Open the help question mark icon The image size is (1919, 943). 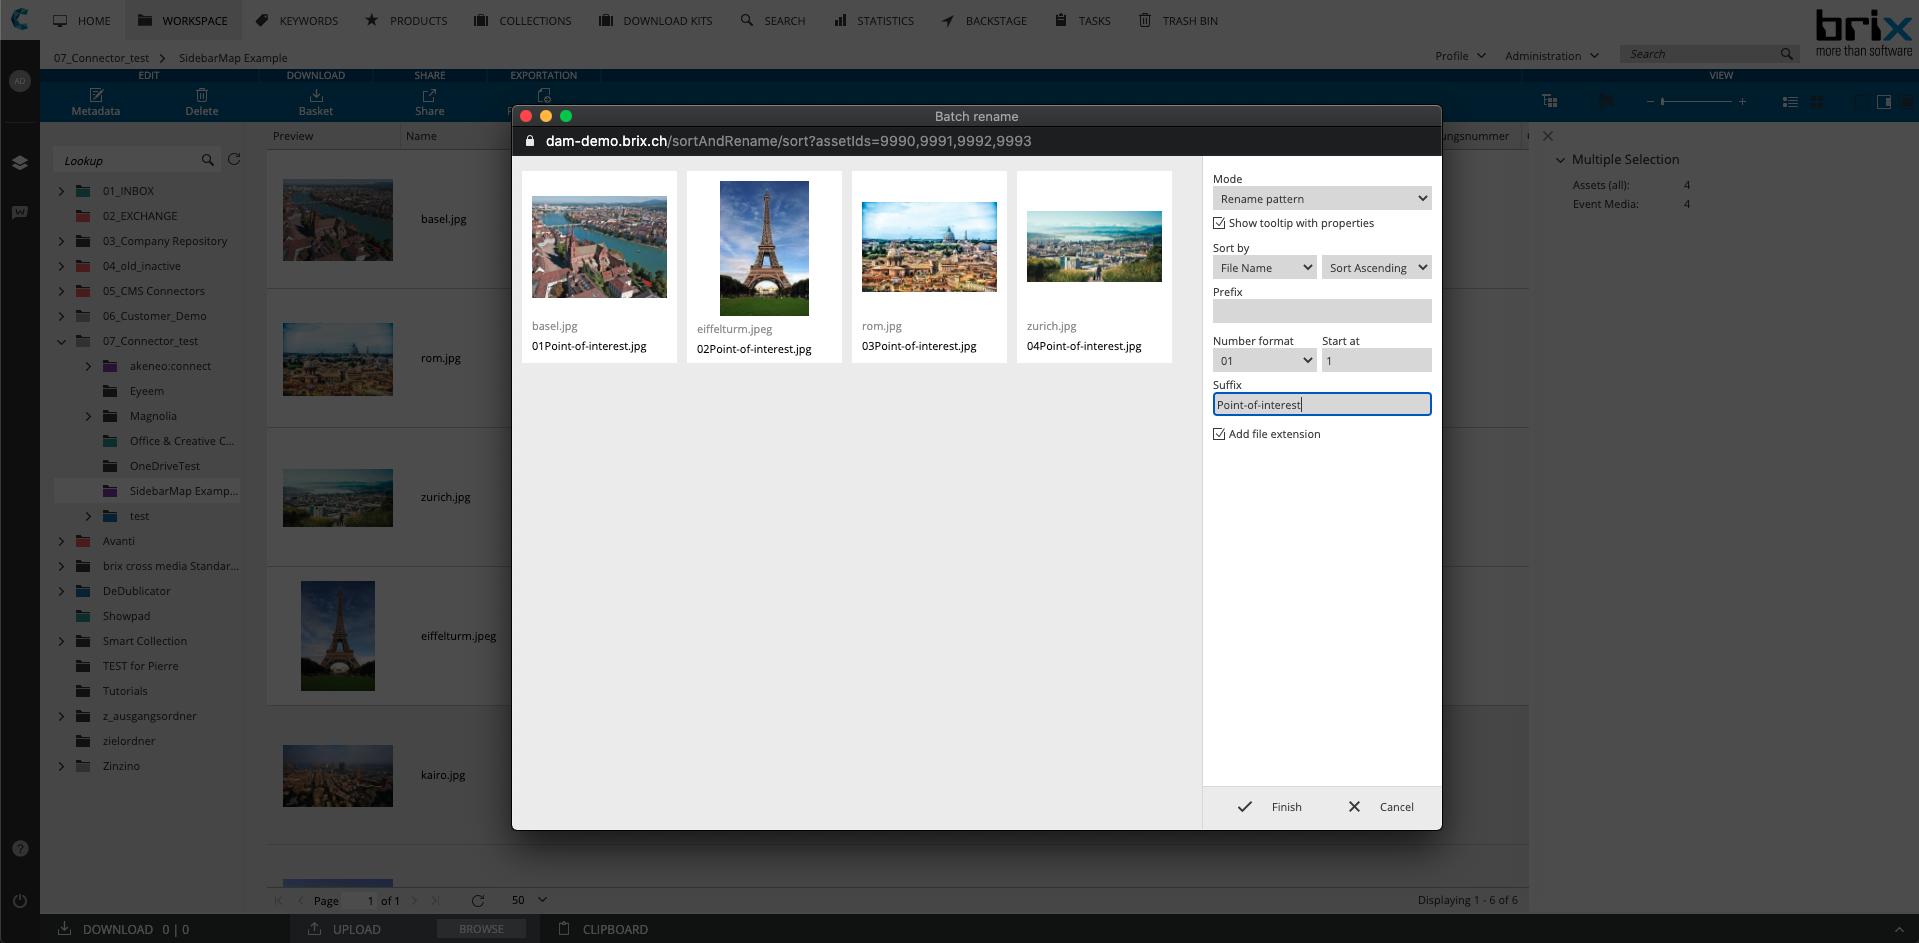click(20, 848)
